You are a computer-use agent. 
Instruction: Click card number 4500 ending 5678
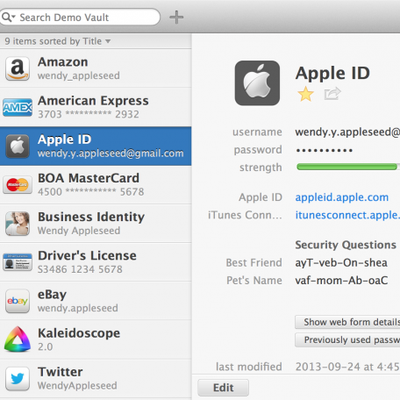click(91, 192)
